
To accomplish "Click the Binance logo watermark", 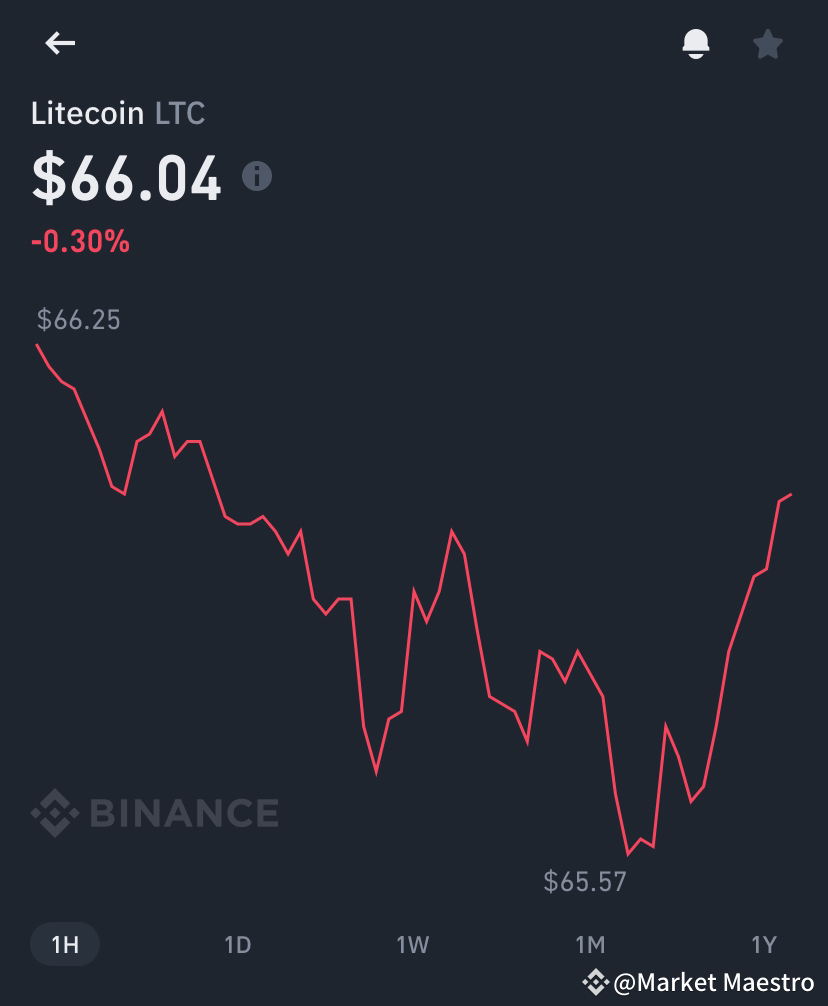I will pyautogui.click(x=155, y=814).
